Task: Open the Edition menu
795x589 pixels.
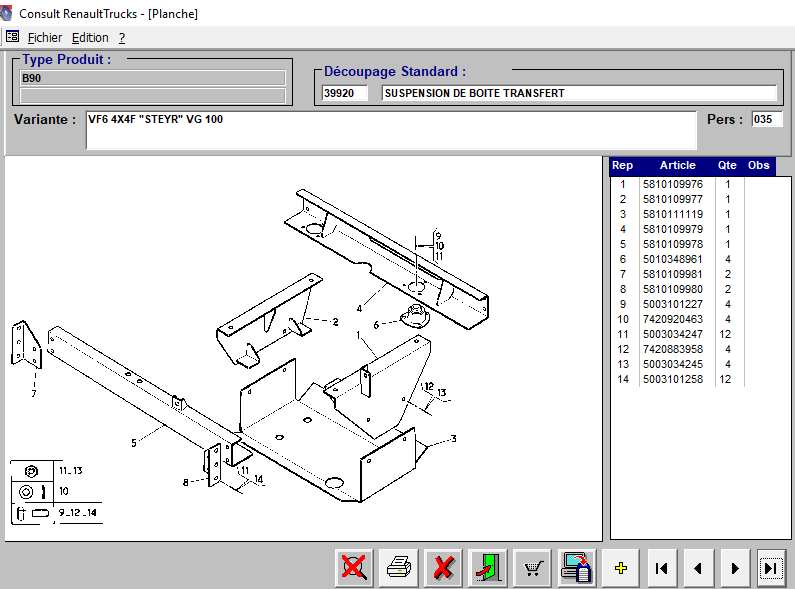Action: [x=90, y=37]
